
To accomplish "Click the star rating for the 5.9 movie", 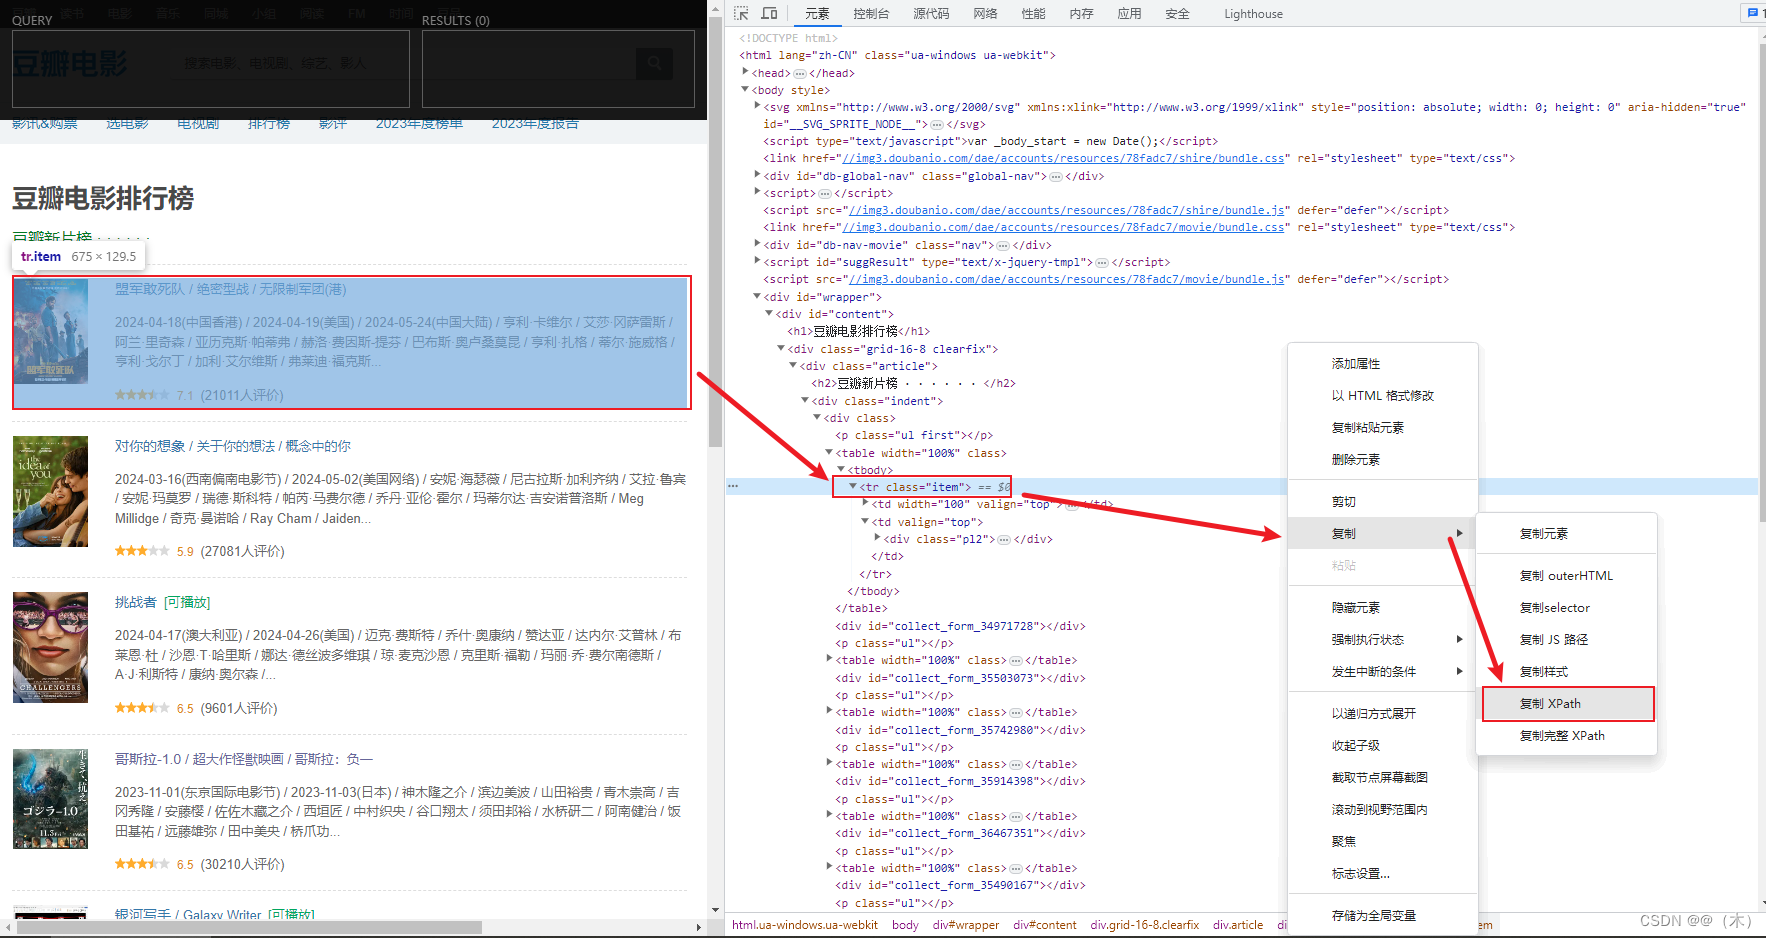I will [142, 551].
